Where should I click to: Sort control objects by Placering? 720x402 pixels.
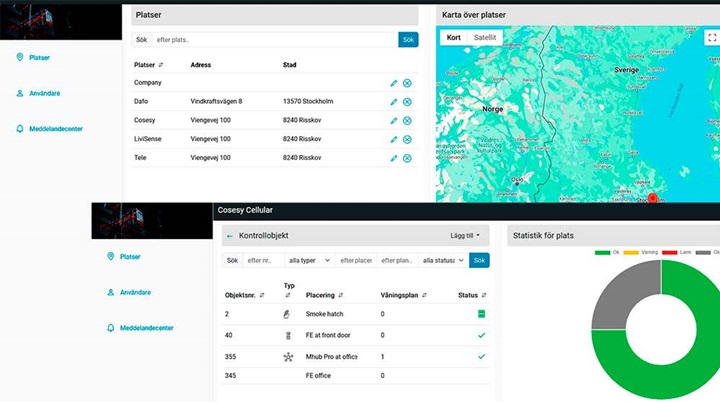click(x=341, y=295)
